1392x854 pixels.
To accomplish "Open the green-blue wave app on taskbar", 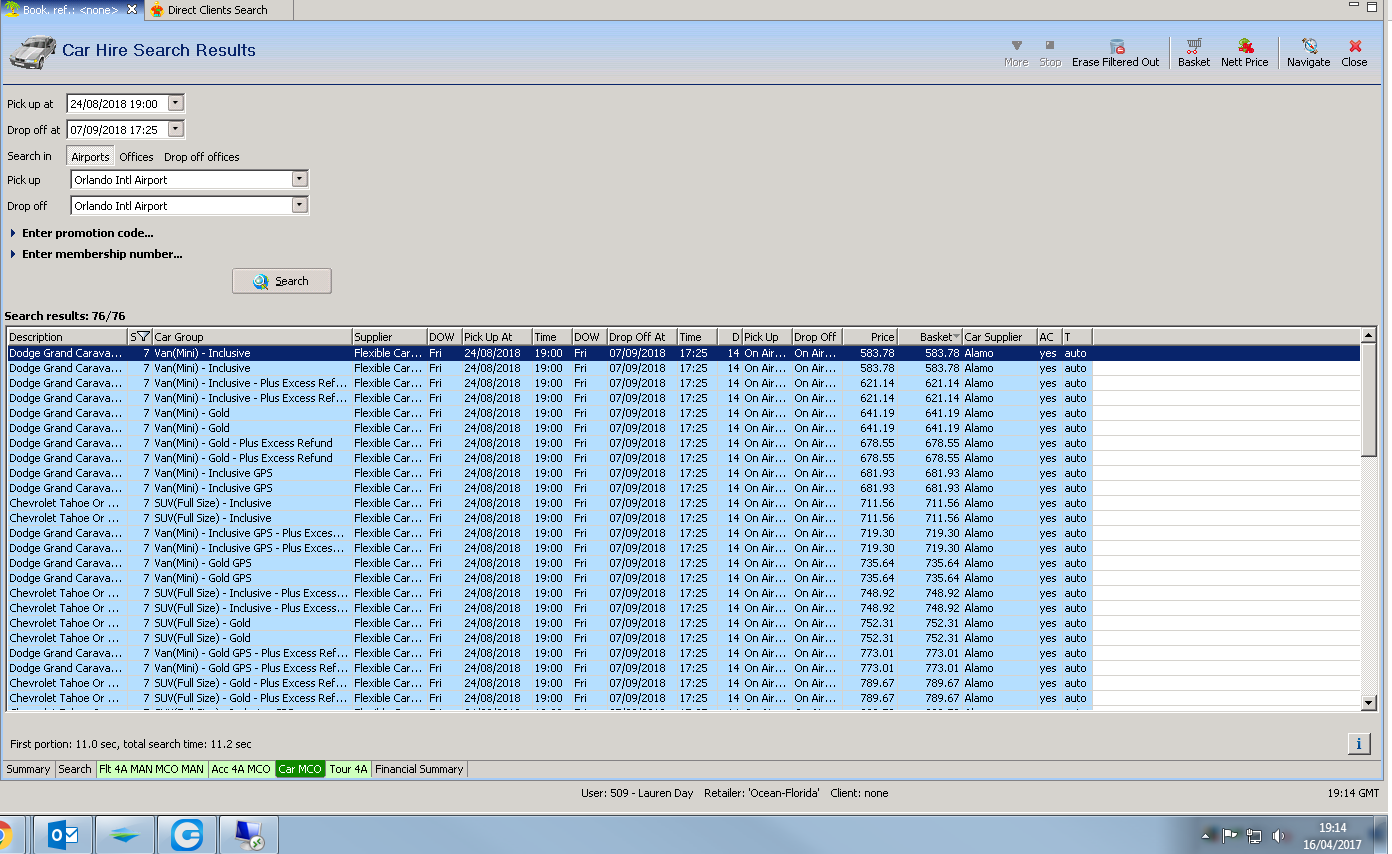I will click(x=125, y=834).
